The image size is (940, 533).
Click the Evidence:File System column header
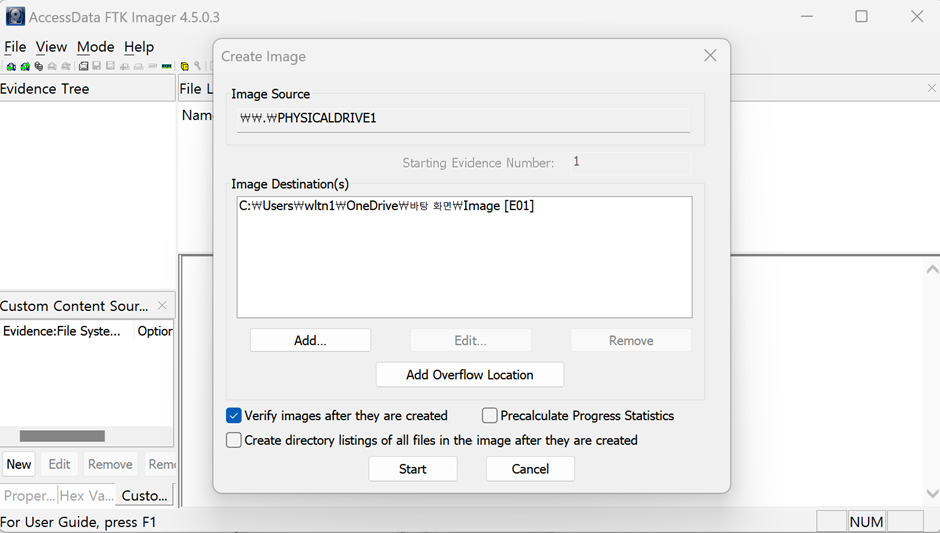(x=67, y=331)
